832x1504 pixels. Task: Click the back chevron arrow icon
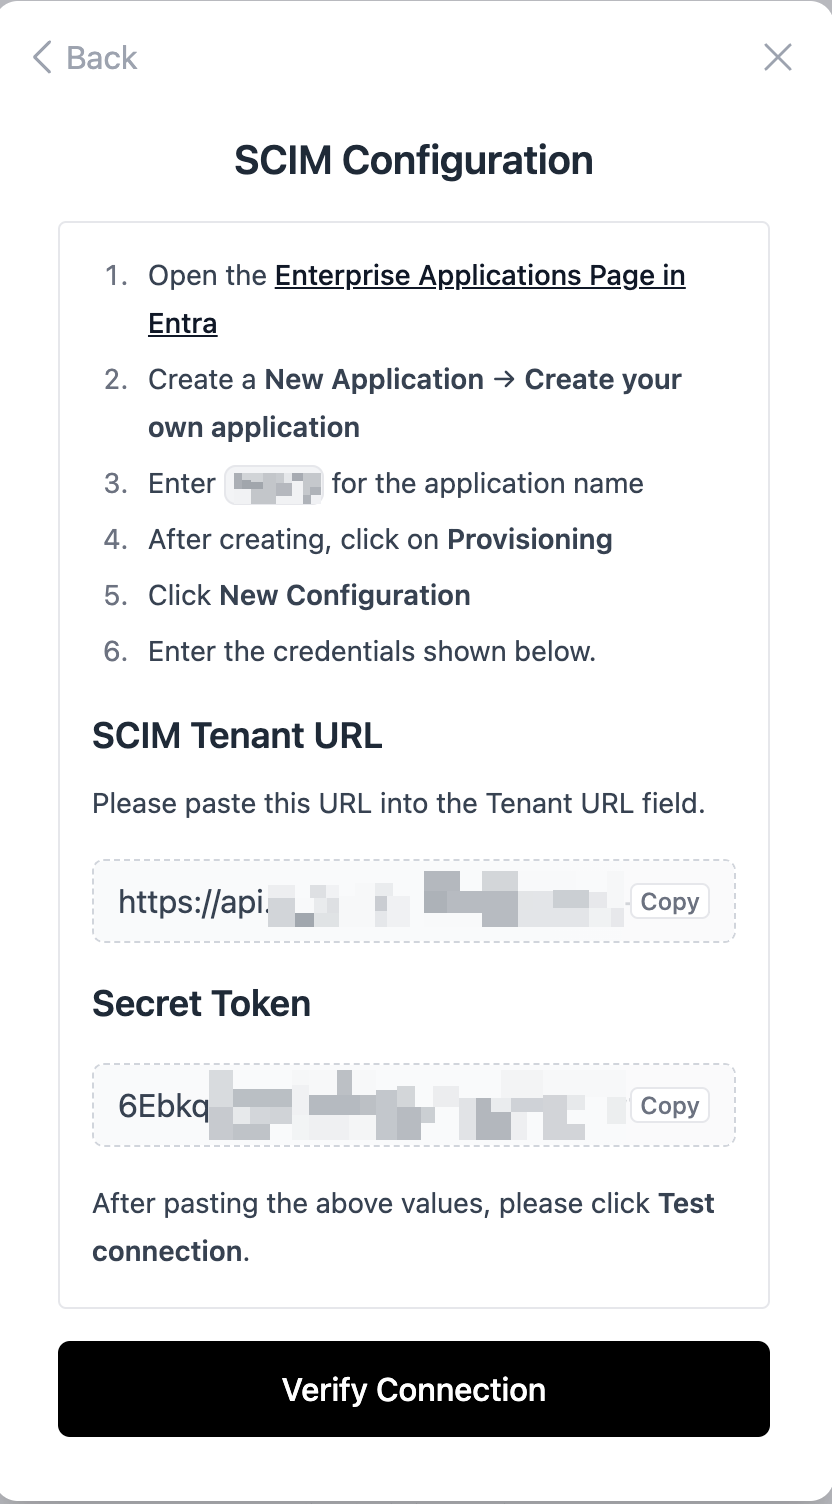click(41, 58)
